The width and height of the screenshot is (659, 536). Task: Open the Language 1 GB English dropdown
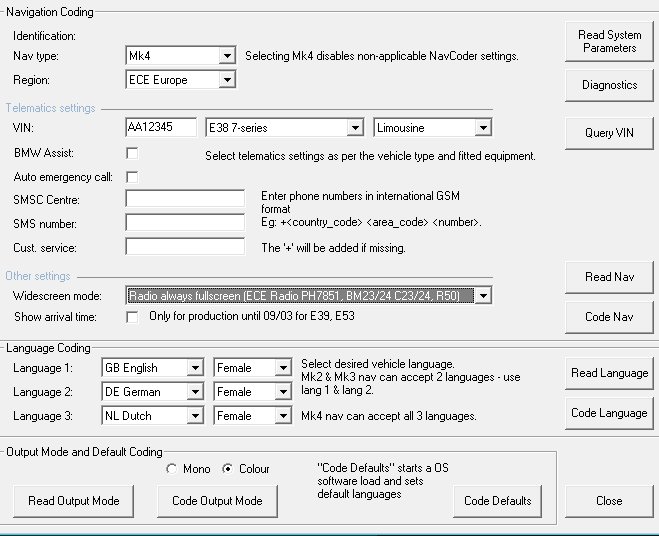(195, 368)
